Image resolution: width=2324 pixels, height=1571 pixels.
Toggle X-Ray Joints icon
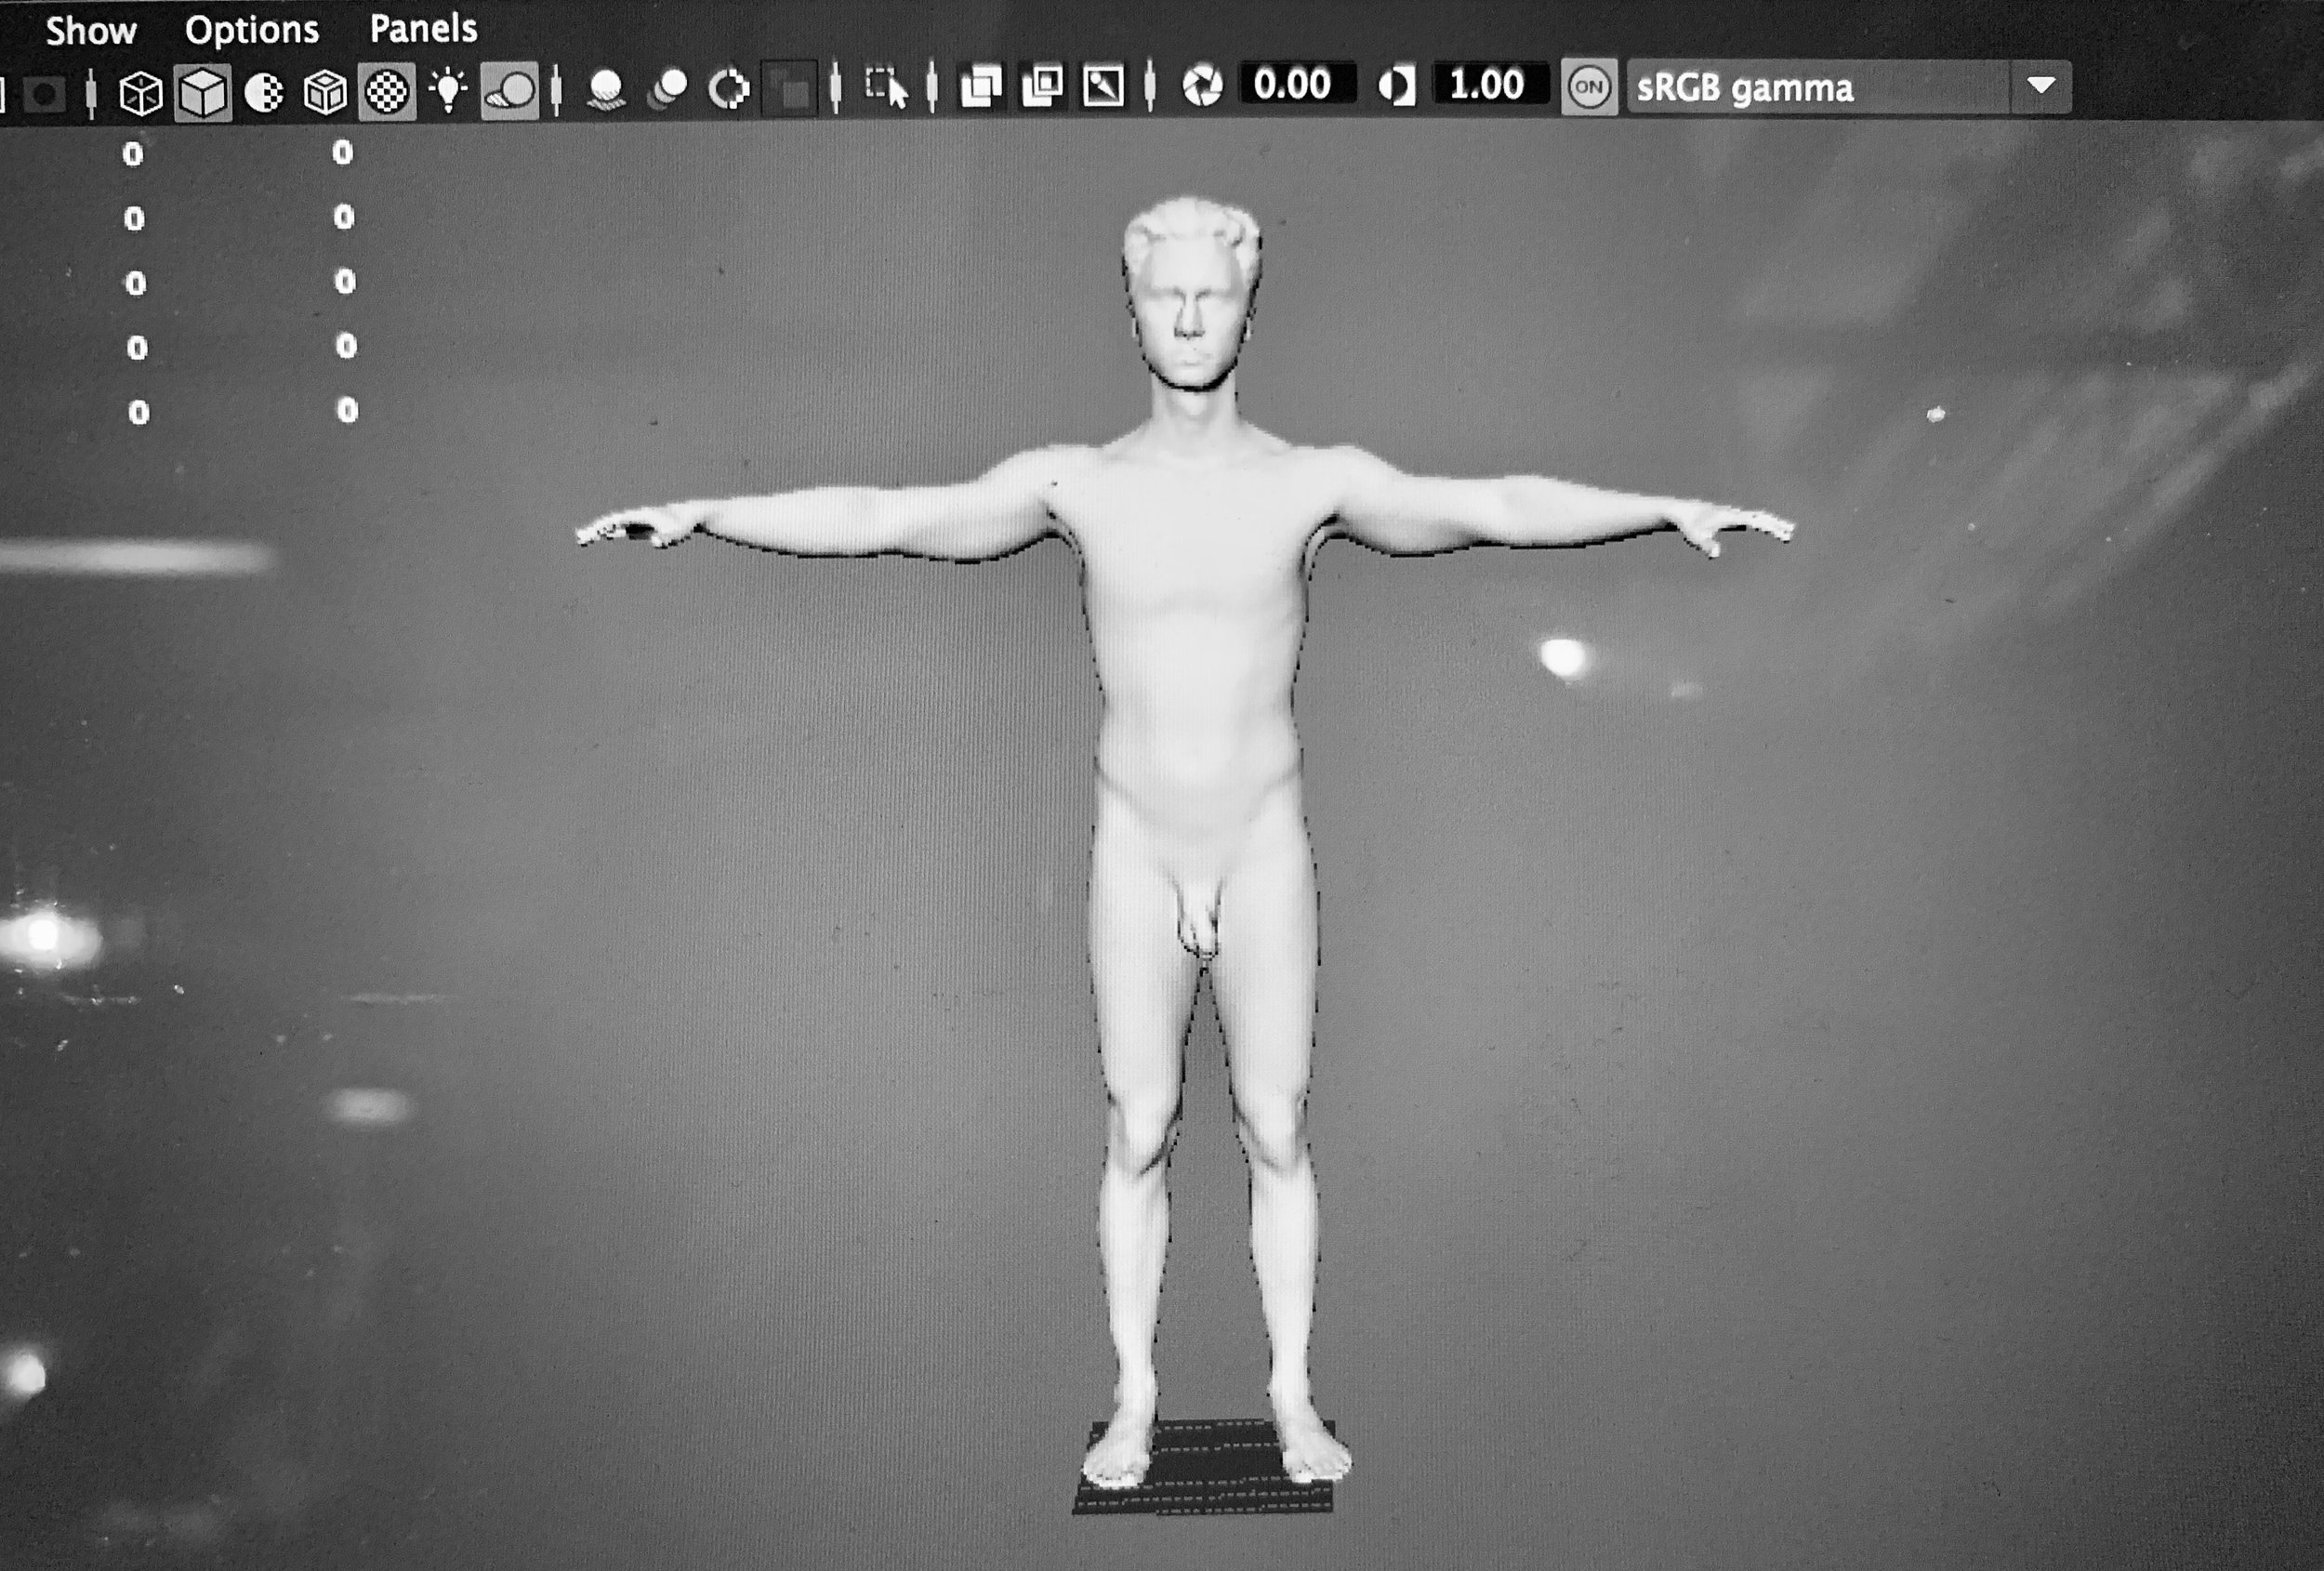1103,86
